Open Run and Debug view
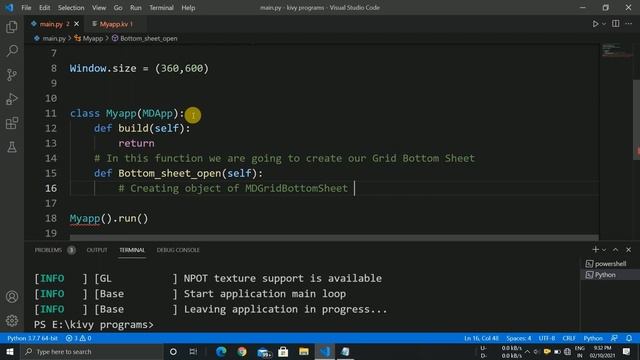 point(12,99)
